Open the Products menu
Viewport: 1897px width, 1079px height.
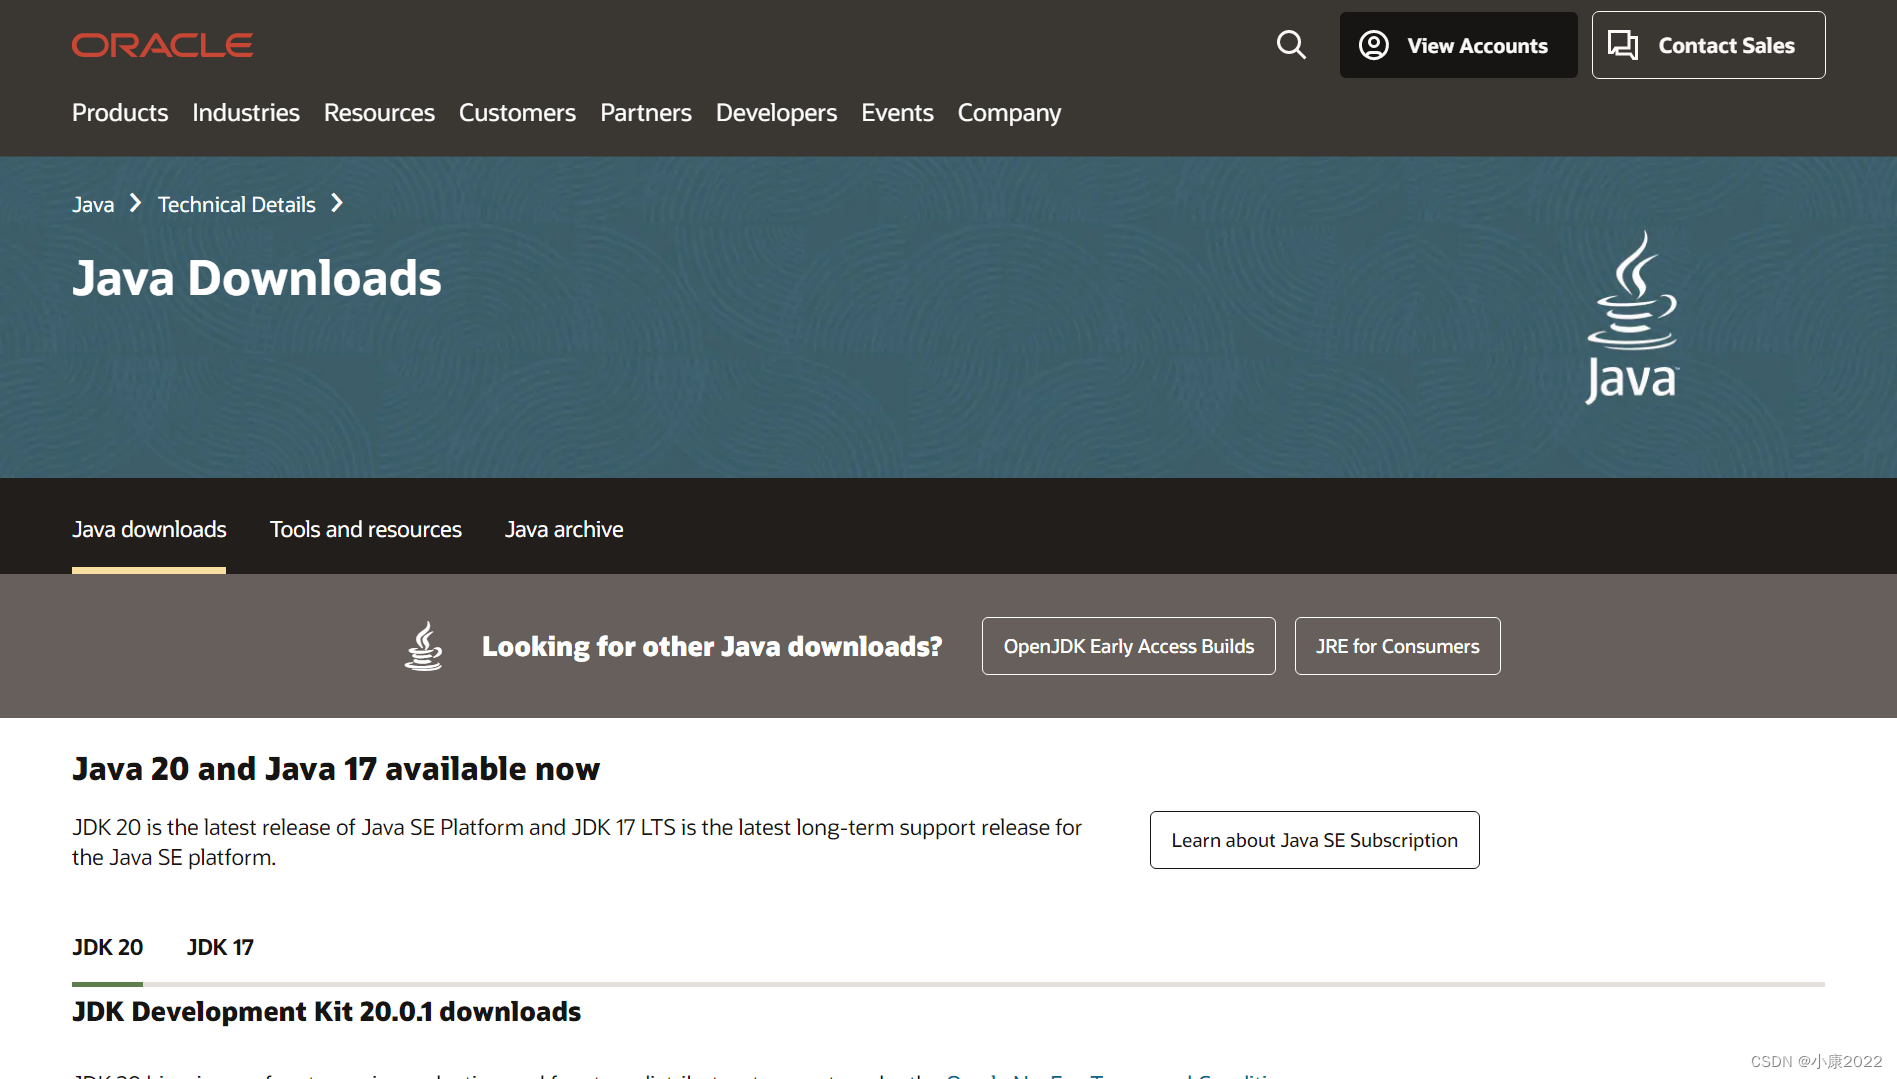coord(120,113)
